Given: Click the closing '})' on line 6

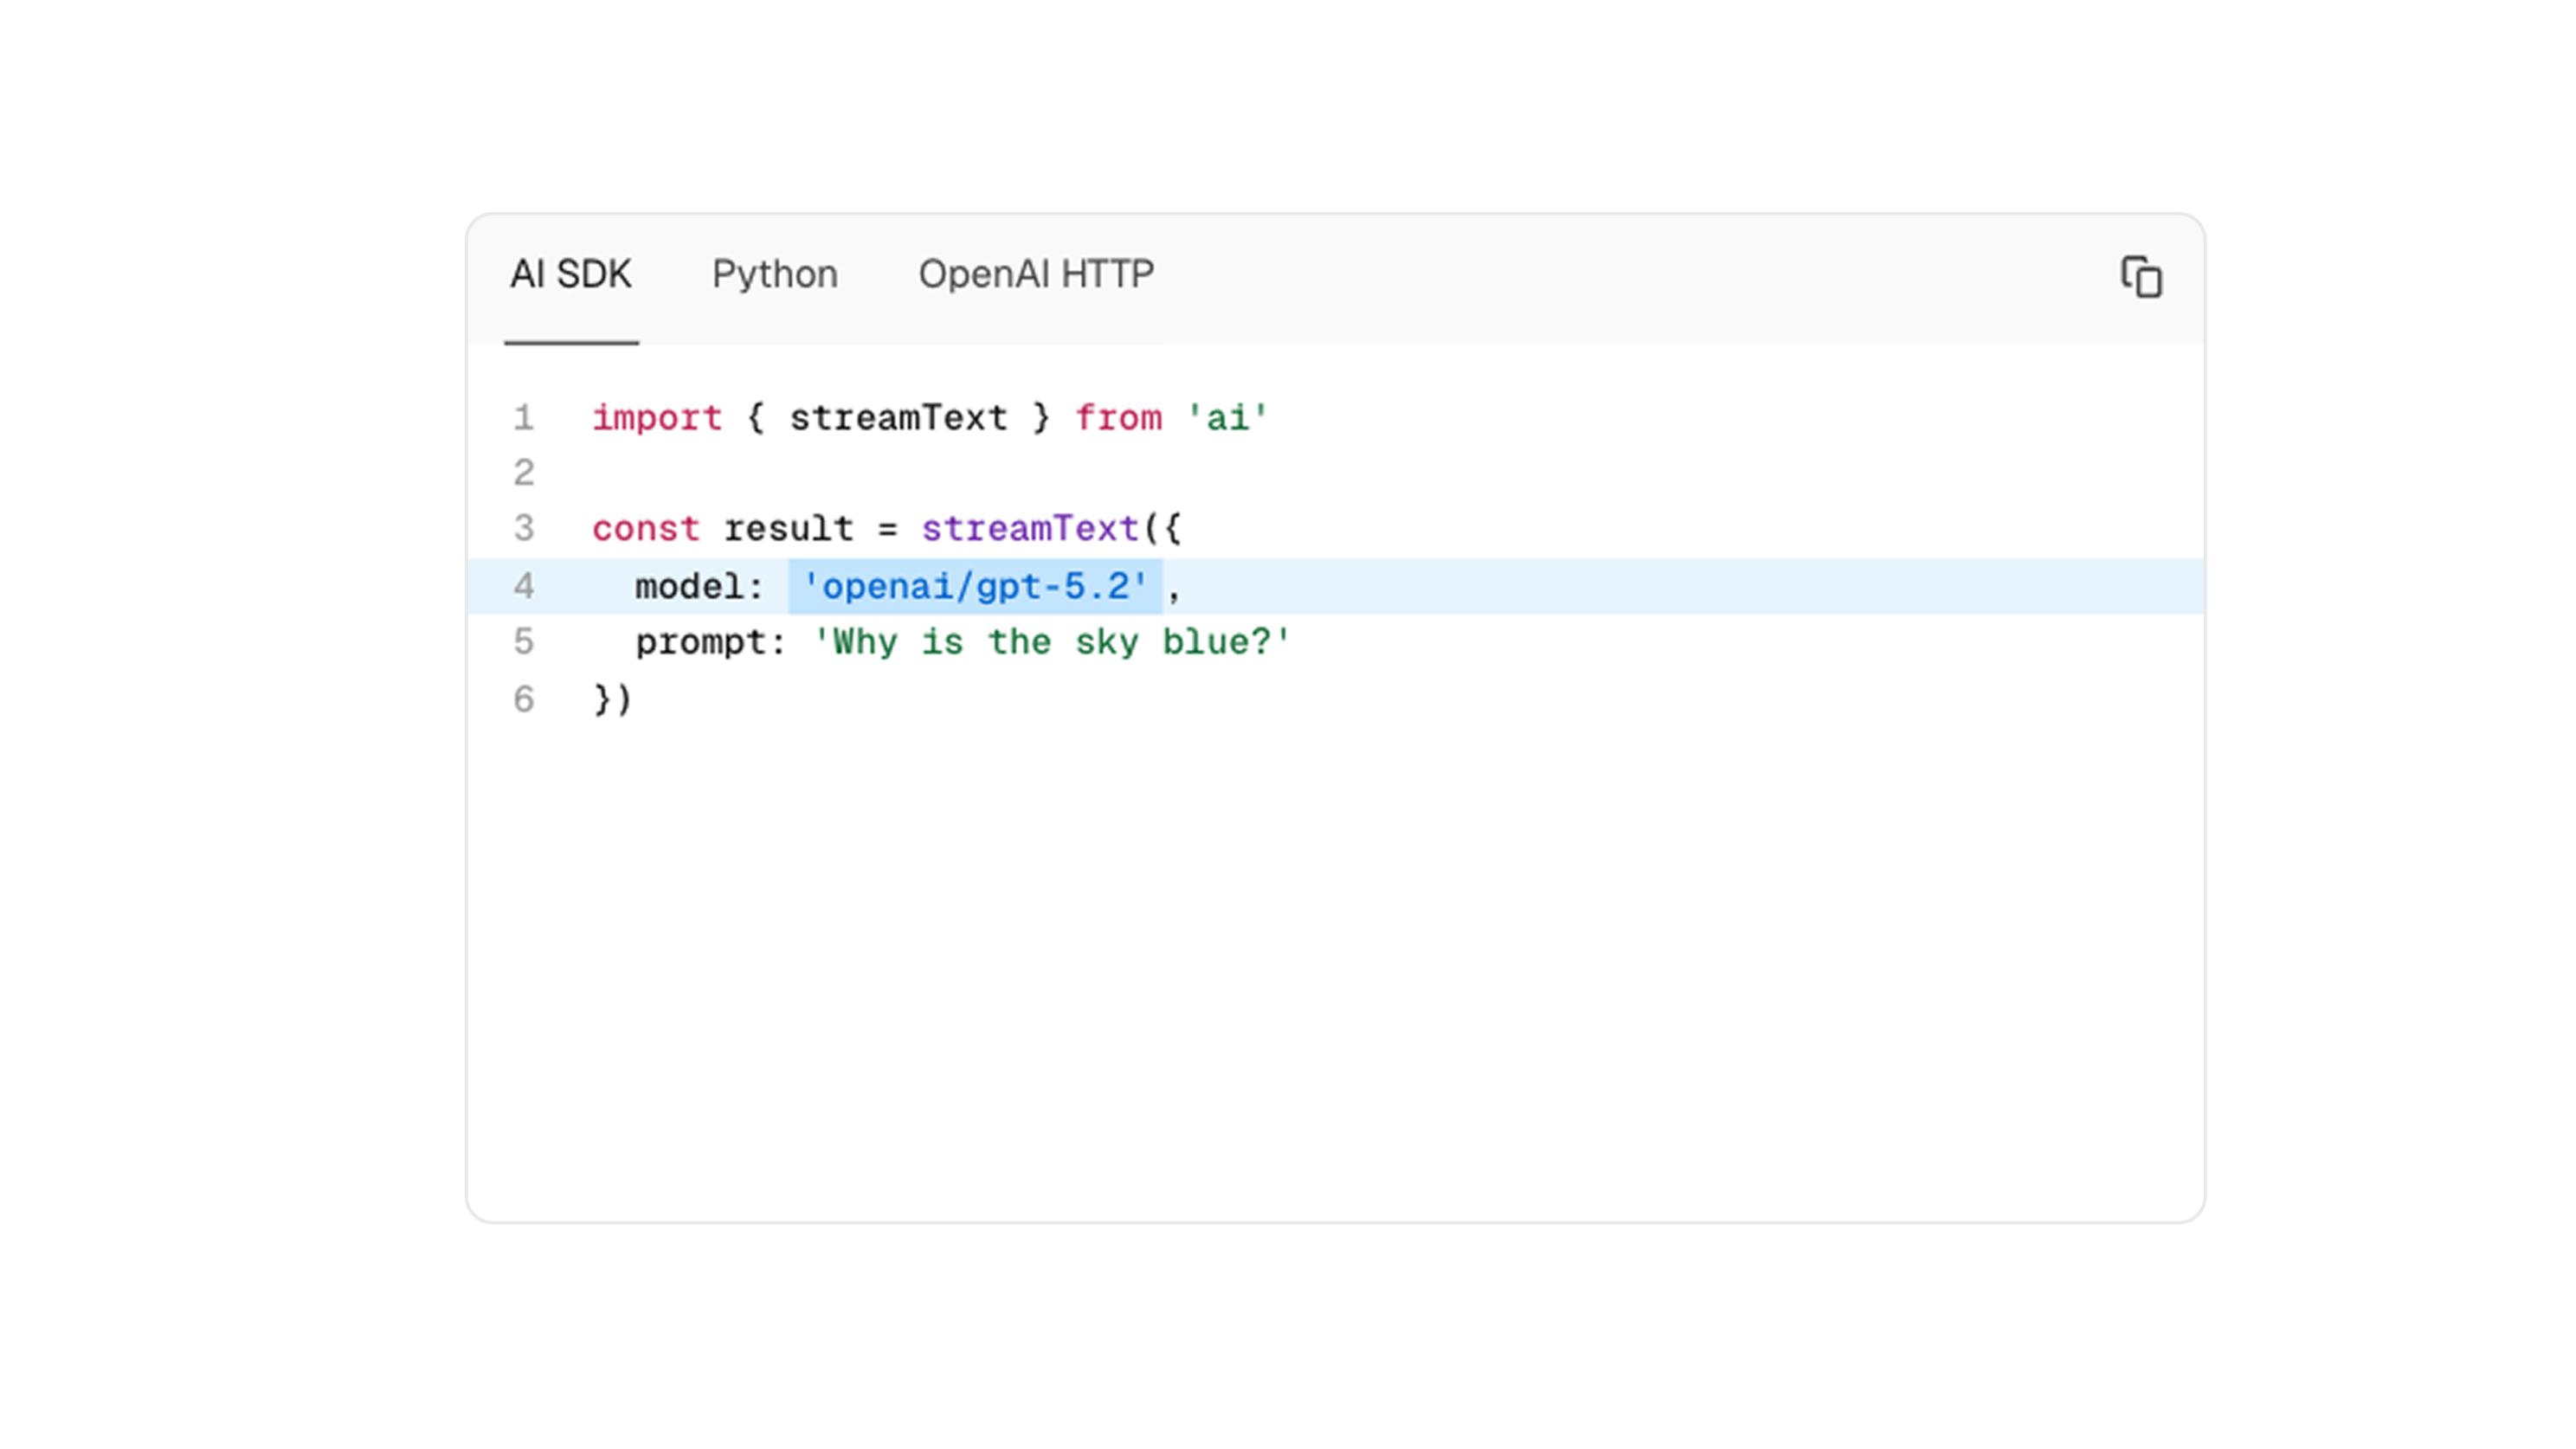Looking at the screenshot, I should tap(612, 699).
